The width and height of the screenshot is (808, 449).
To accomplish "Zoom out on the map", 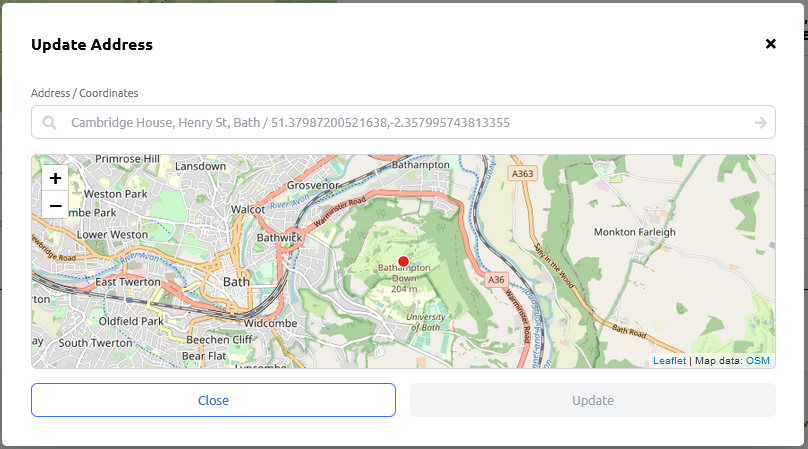I will pyautogui.click(x=55, y=205).
